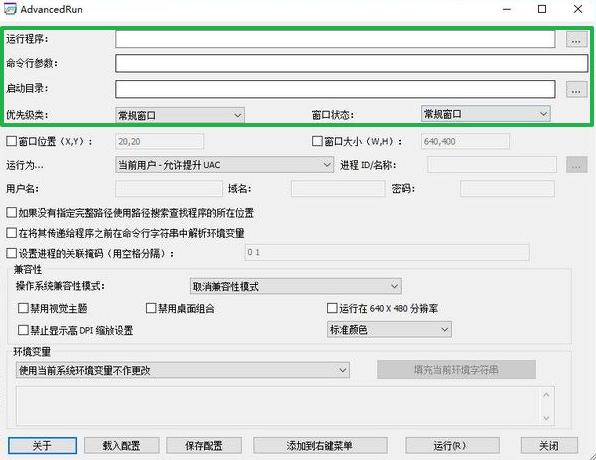This screenshot has width=596, height=460.
Task: Click the 域名 input field
Action: coord(338,189)
